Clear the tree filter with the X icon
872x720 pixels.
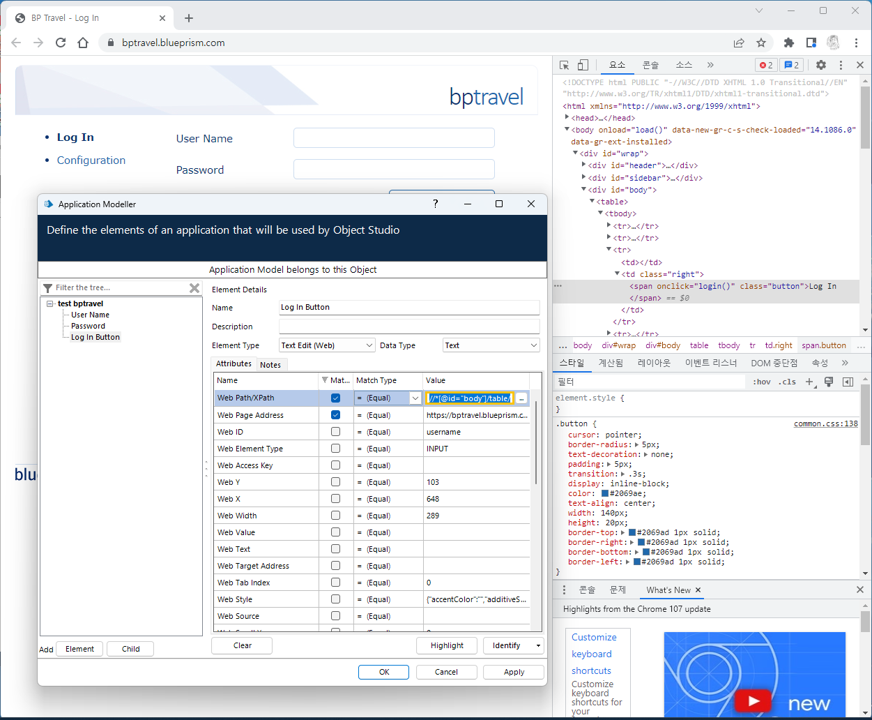pyautogui.click(x=194, y=288)
